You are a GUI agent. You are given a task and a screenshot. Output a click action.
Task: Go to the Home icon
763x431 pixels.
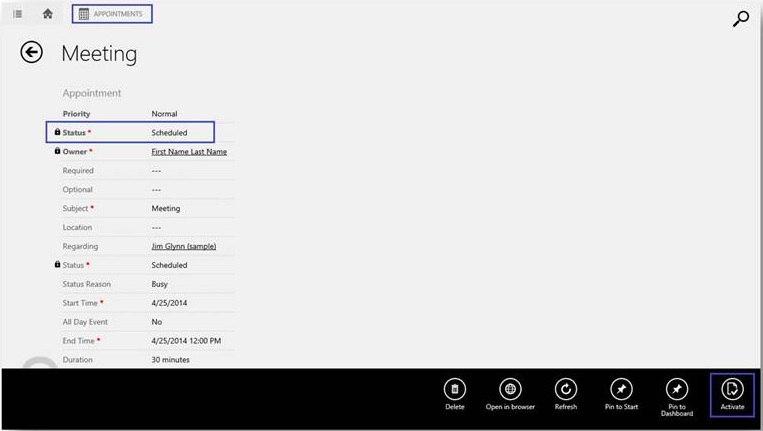(x=48, y=14)
